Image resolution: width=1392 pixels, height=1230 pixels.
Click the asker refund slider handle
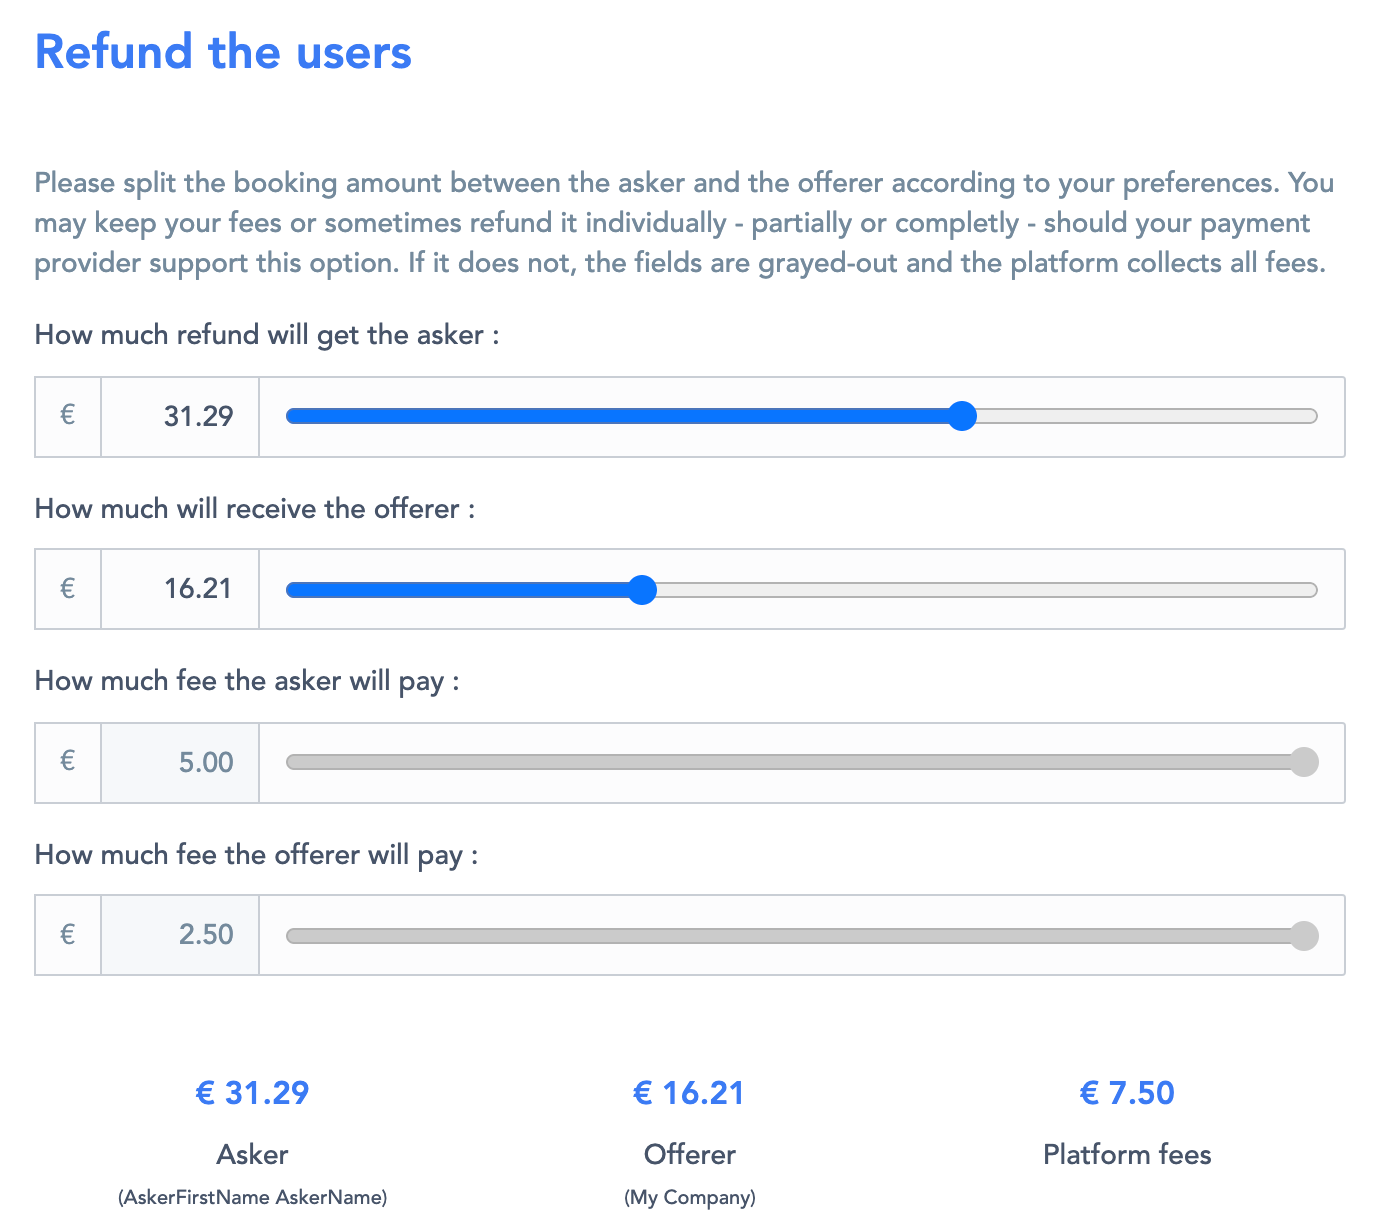(962, 416)
